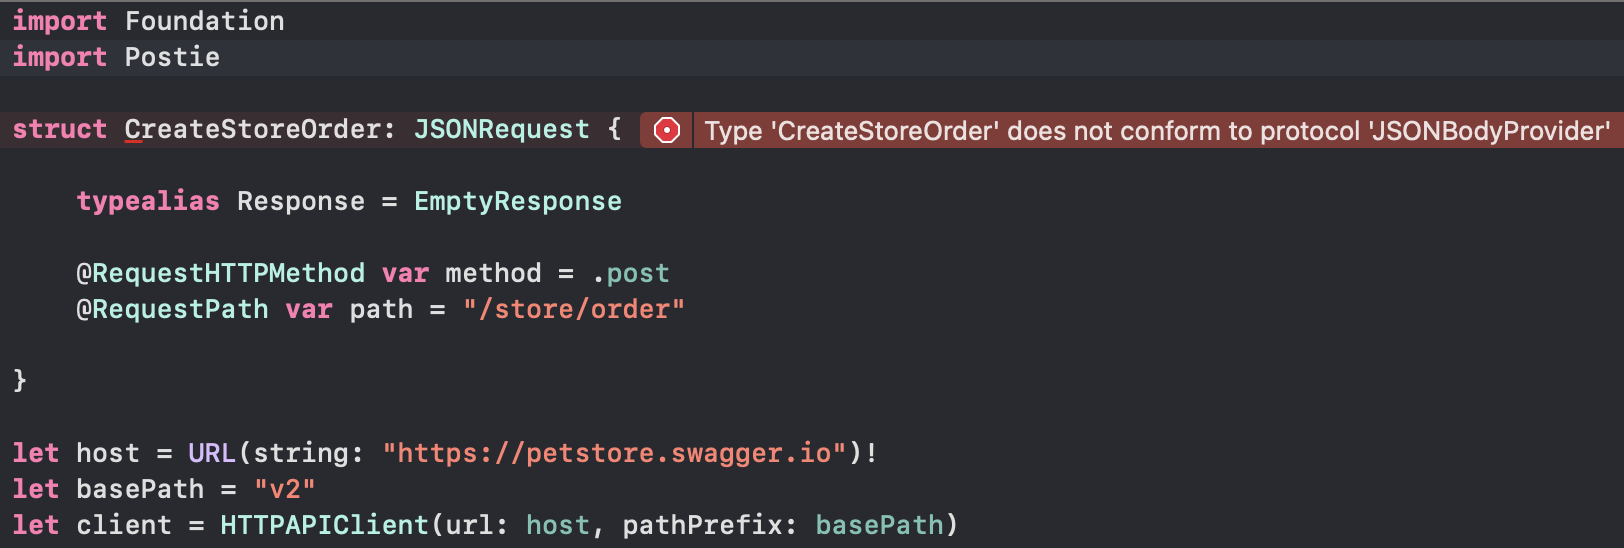Click the Foundation import name
Image resolution: width=1624 pixels, height=548 pixels.
204,21
